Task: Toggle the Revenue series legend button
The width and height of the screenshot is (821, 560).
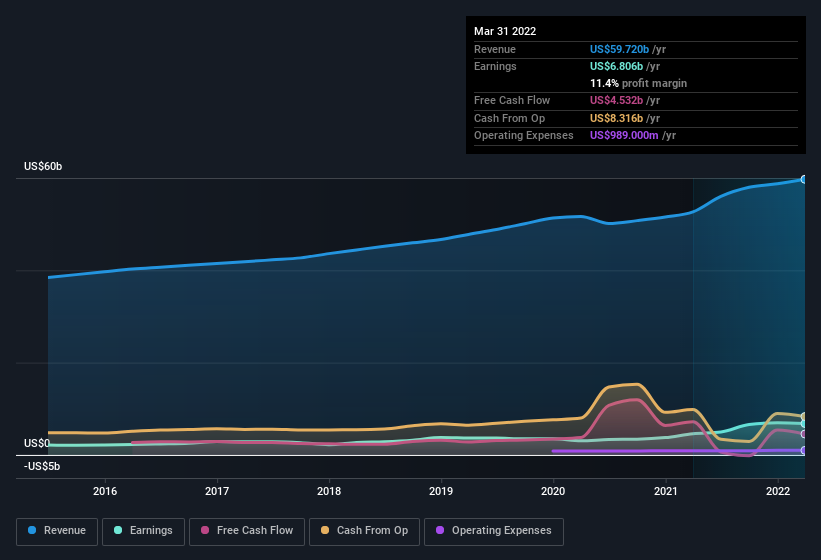Action: tap(57, 531)
